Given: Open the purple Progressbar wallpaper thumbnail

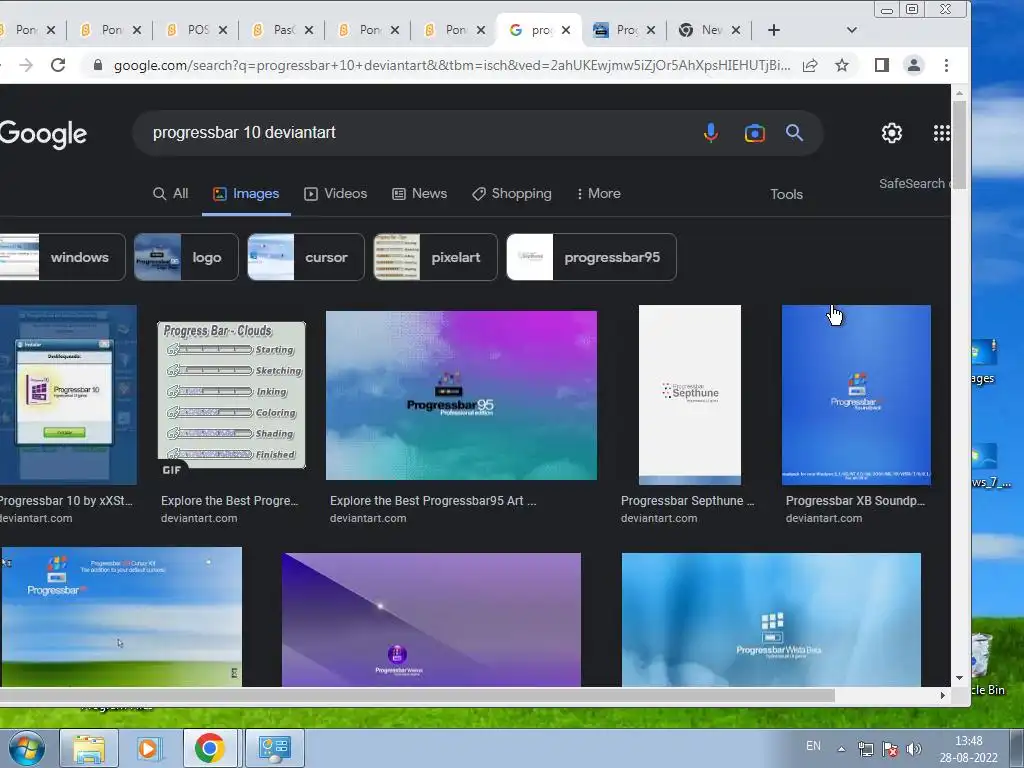Looking at the screenshot, I should coord(431,620).
